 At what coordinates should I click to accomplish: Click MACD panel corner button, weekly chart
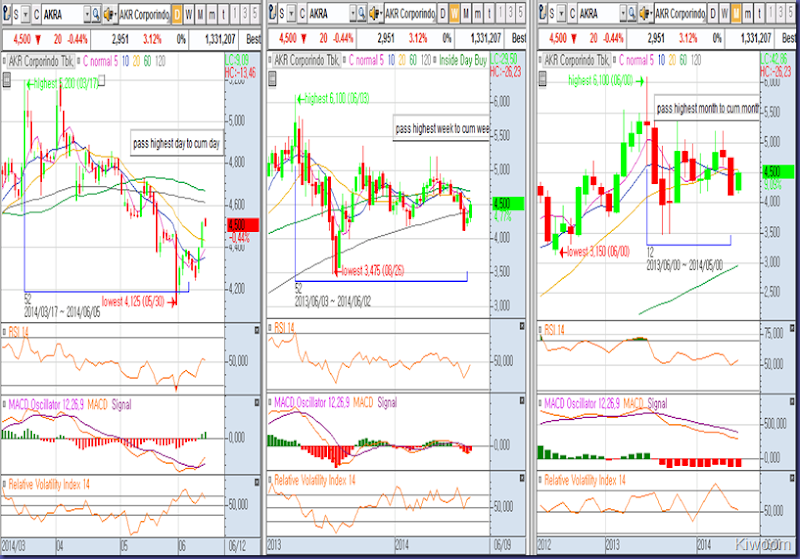522,401
